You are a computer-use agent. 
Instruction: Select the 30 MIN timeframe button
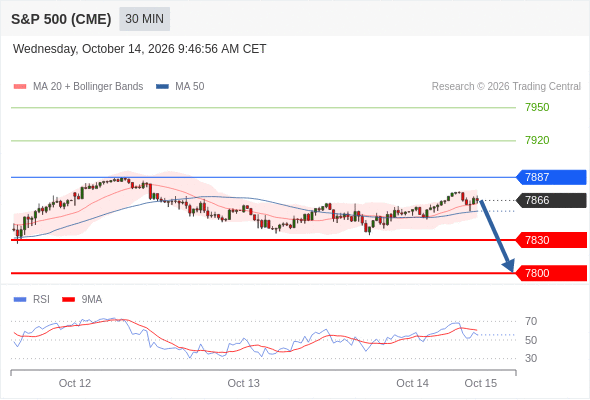(x=144, y=19)
